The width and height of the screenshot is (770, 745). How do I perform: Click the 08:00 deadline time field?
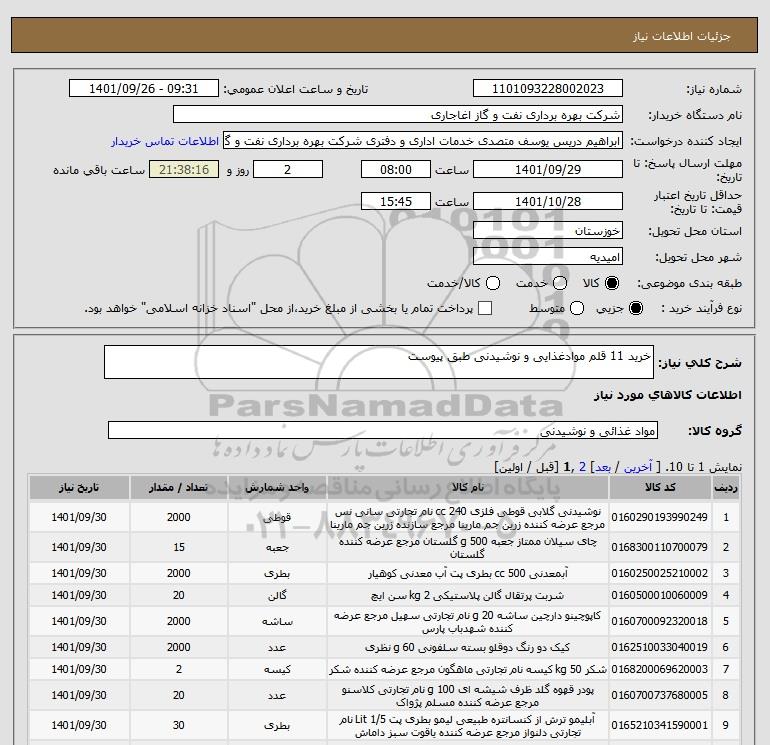tap(396, 169)
